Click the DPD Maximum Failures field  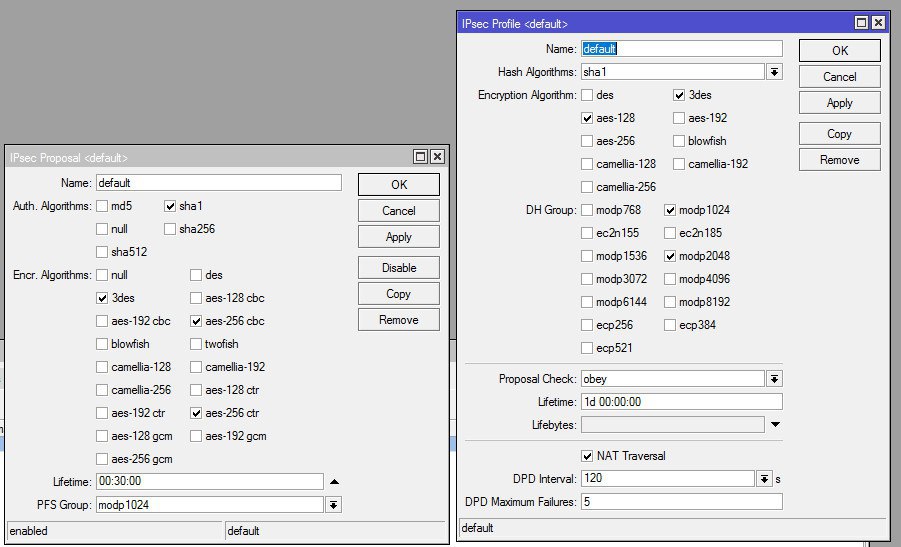(681, 502)
